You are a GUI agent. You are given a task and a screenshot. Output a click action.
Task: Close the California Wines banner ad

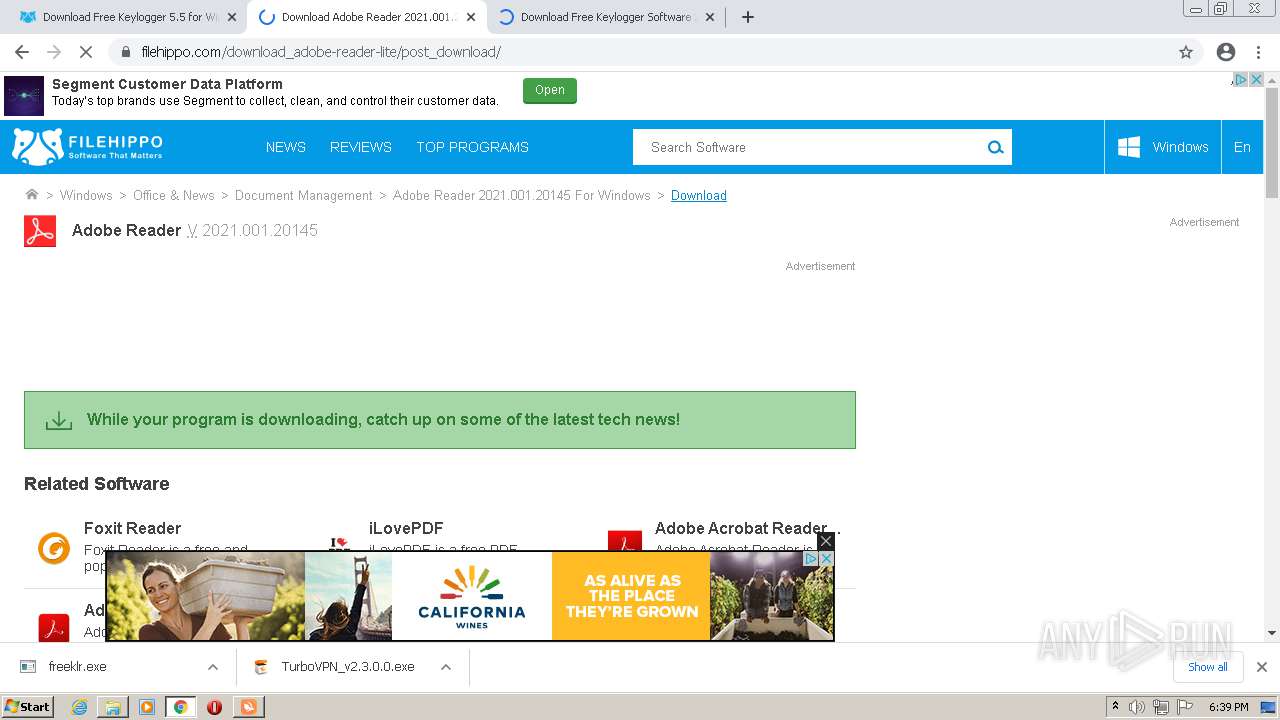[825, 541]
